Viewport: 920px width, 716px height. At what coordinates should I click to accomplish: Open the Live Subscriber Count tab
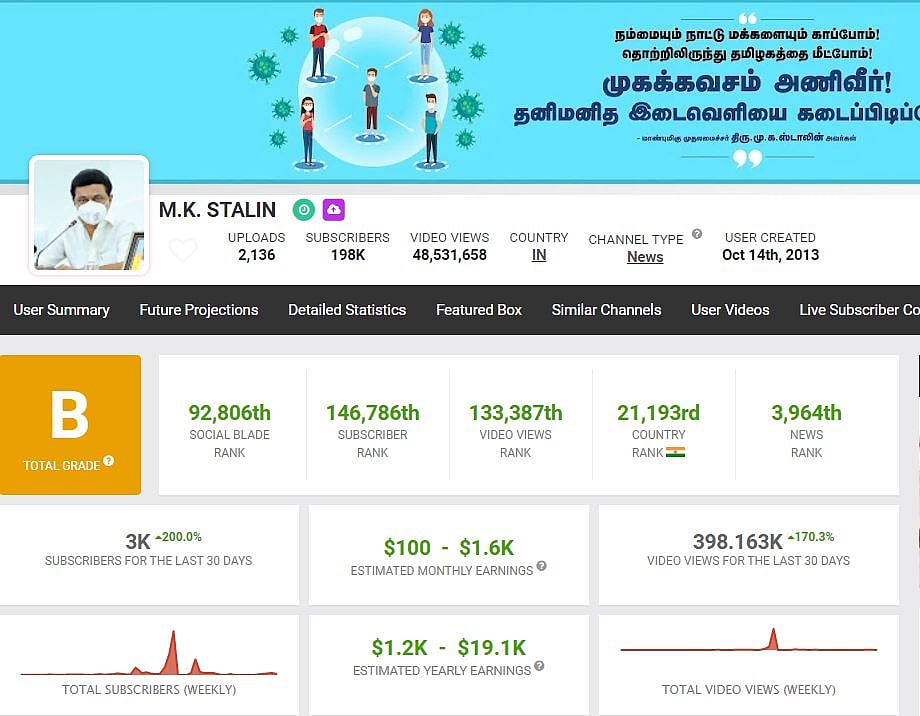[x=858, y=310]
